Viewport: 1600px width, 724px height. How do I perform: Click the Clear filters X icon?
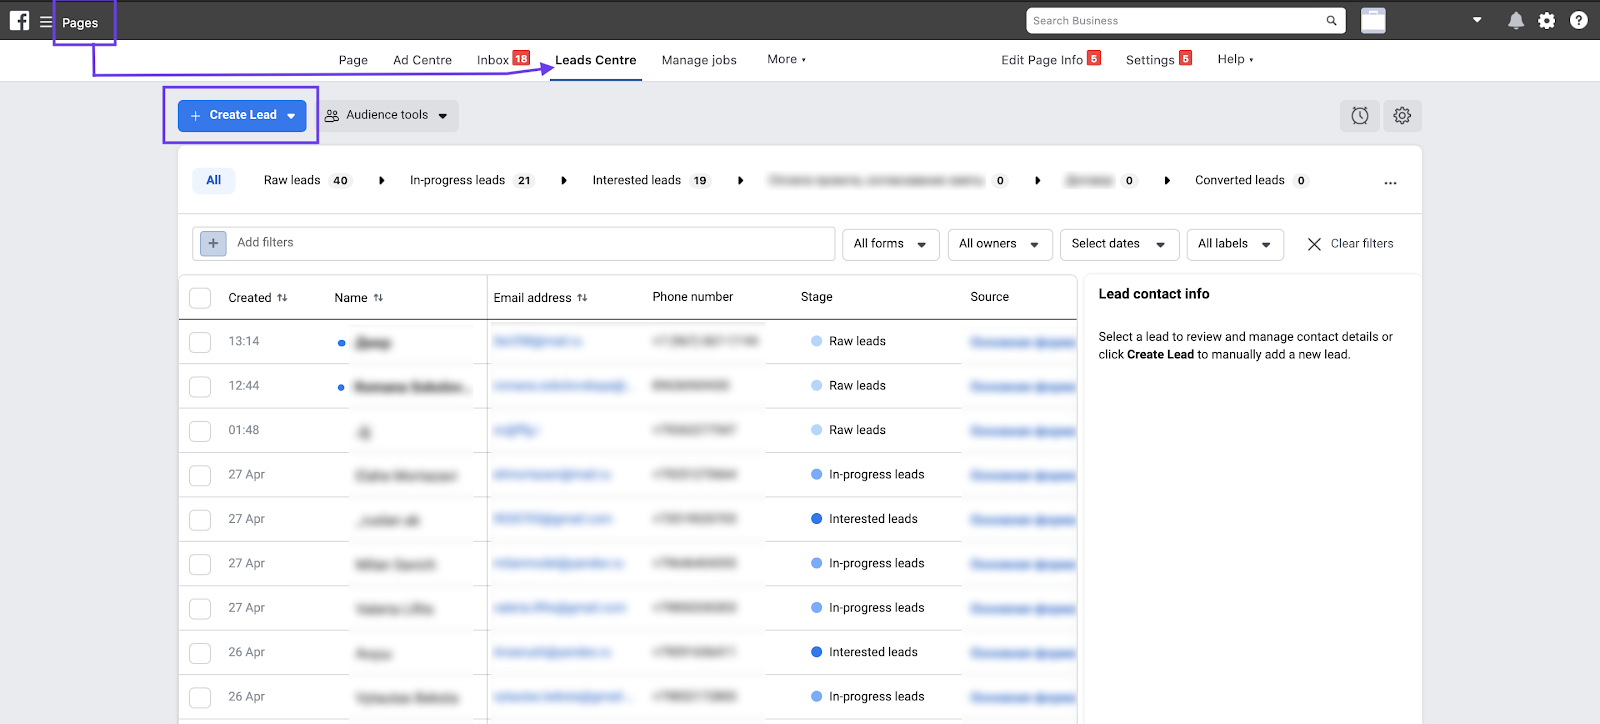[x=1314, y=244]
